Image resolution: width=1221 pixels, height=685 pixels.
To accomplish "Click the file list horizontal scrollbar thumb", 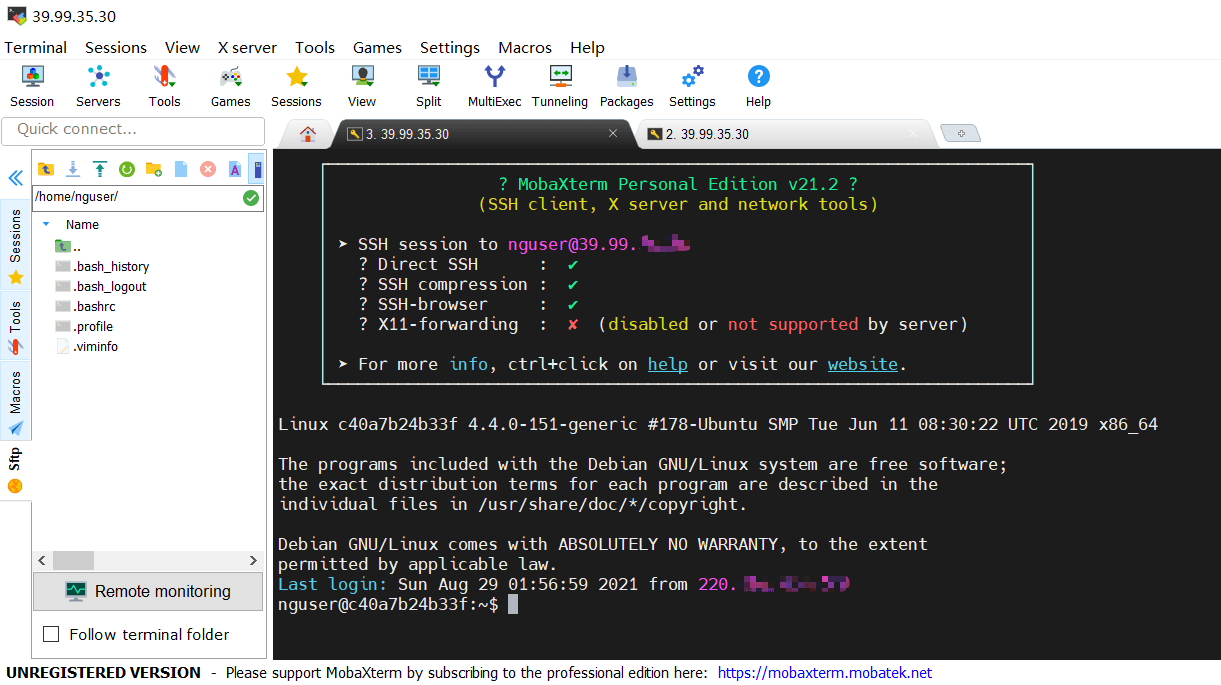I will coord(73,561).
